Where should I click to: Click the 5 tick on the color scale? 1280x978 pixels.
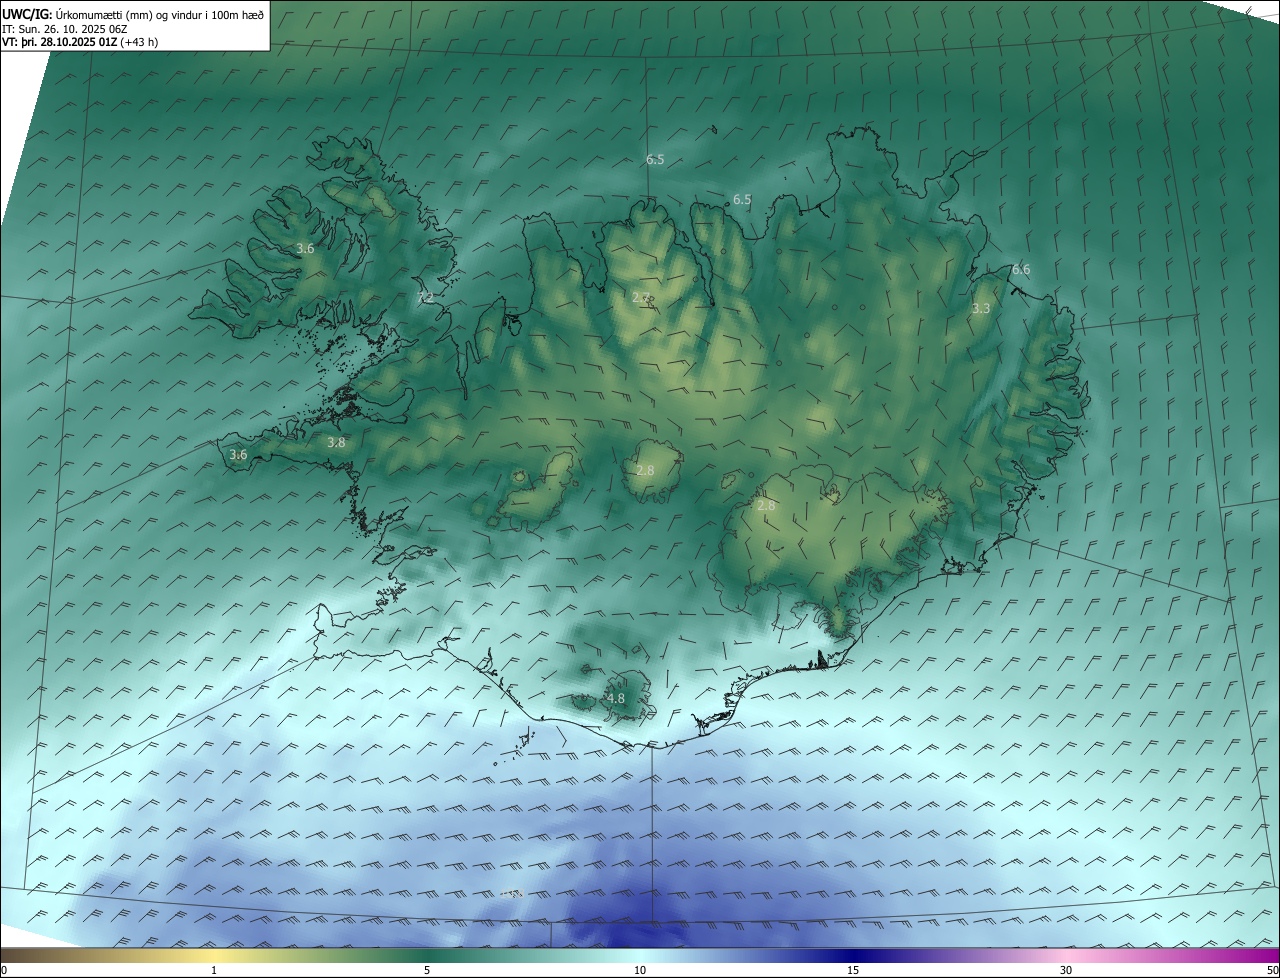[x=427, y=970]
